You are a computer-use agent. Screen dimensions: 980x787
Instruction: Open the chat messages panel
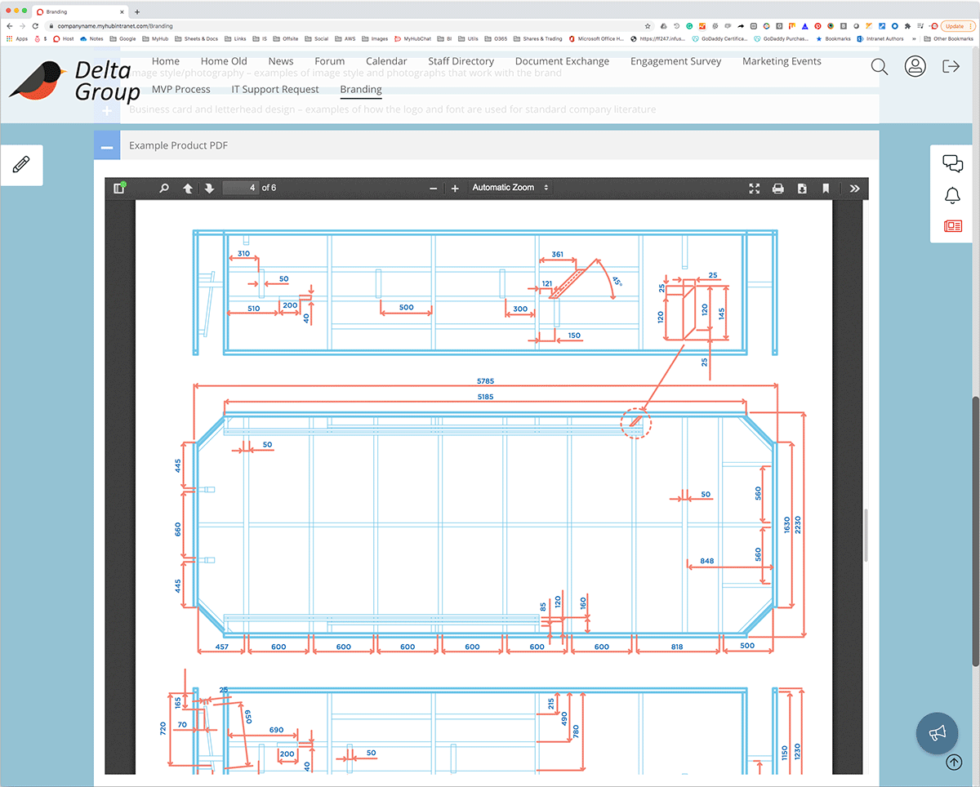pos(951,163)
